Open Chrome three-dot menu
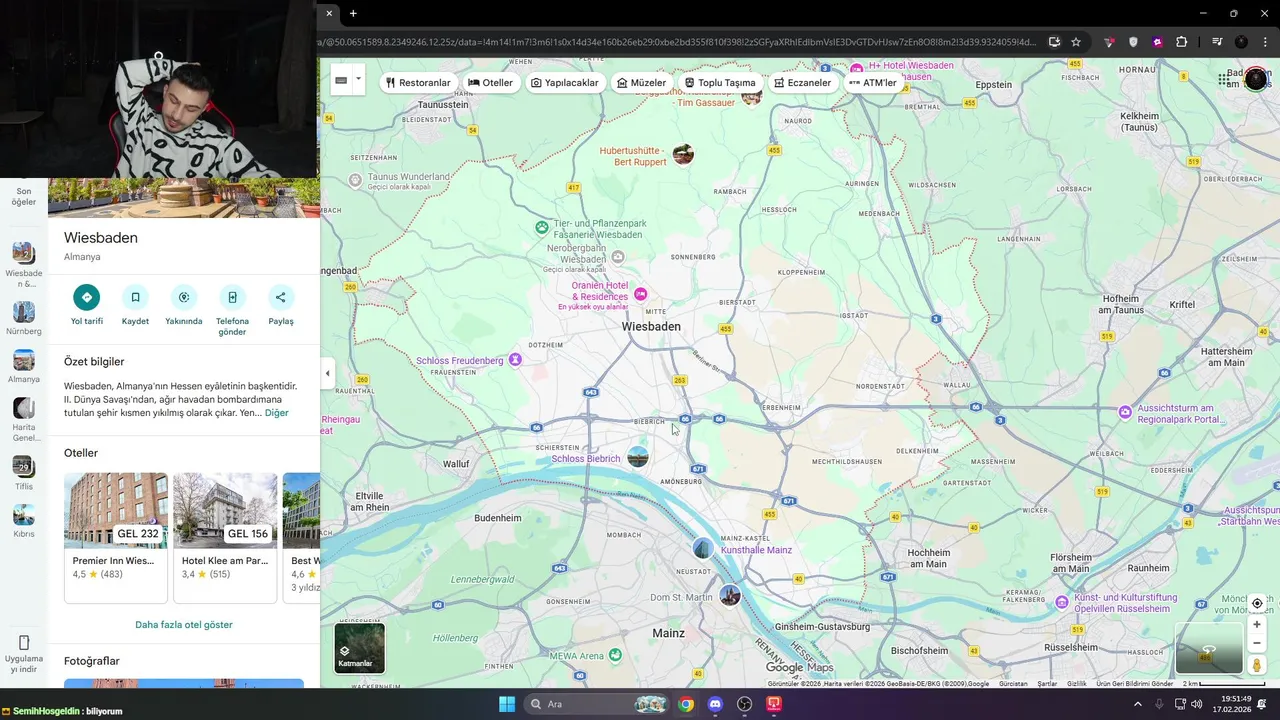Image resolution: width=1280 pixels, height=720 pixels. click(x=1266, y=42)
